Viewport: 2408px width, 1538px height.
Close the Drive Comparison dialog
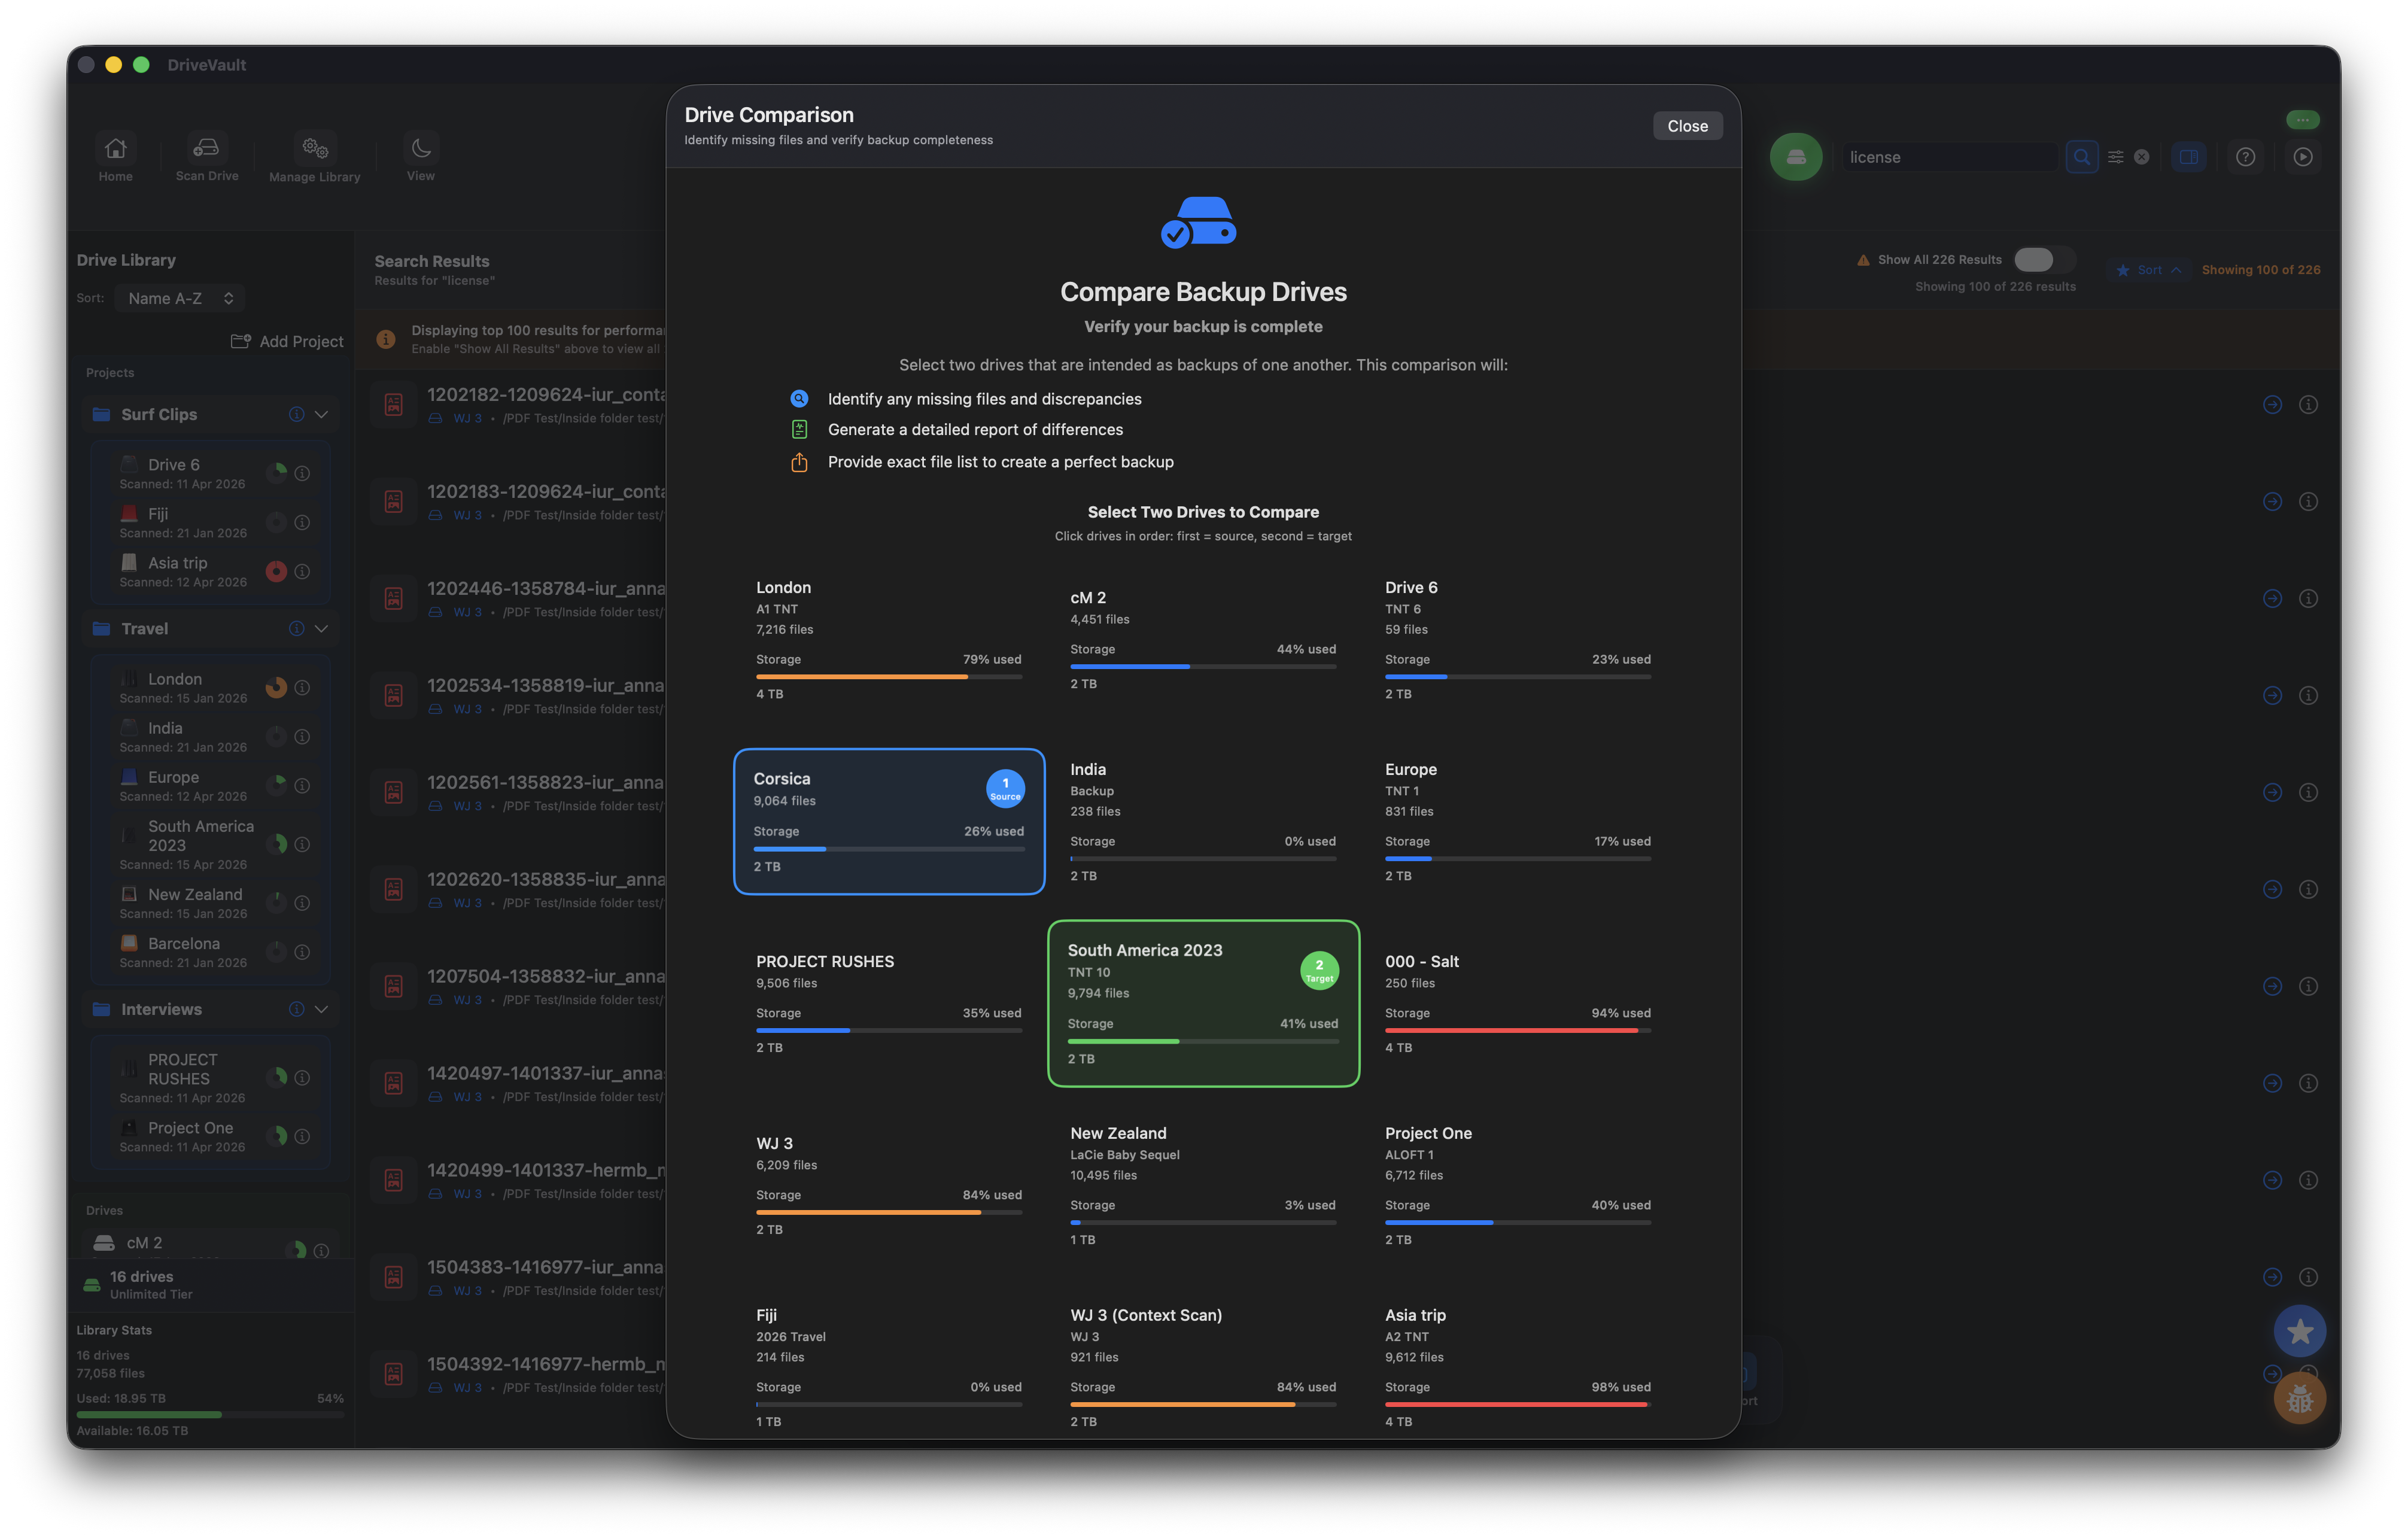coord(1687,126)
